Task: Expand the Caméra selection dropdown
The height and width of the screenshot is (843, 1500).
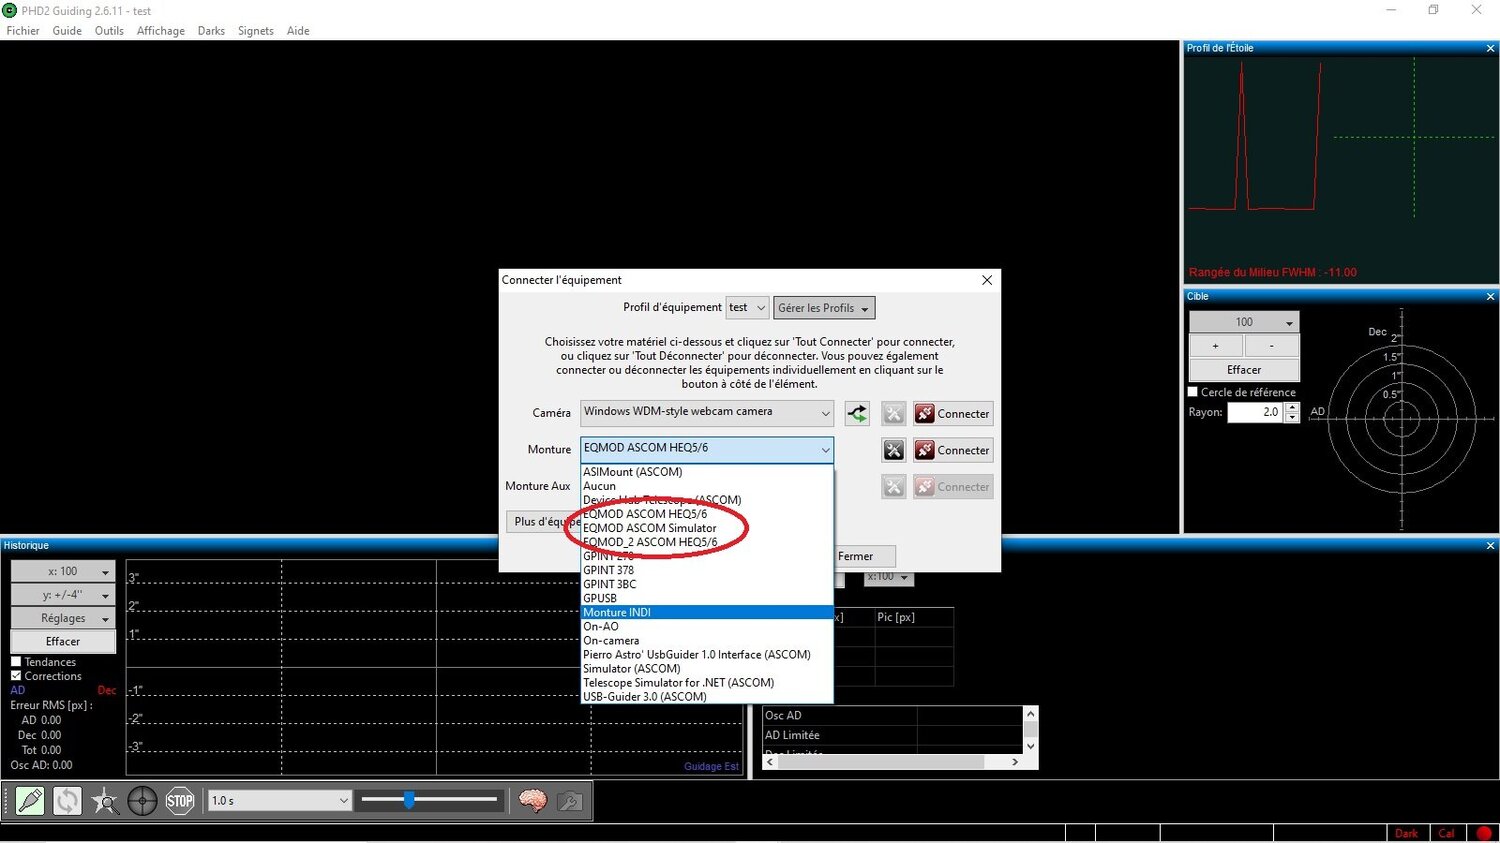Action: coord(707,412)
